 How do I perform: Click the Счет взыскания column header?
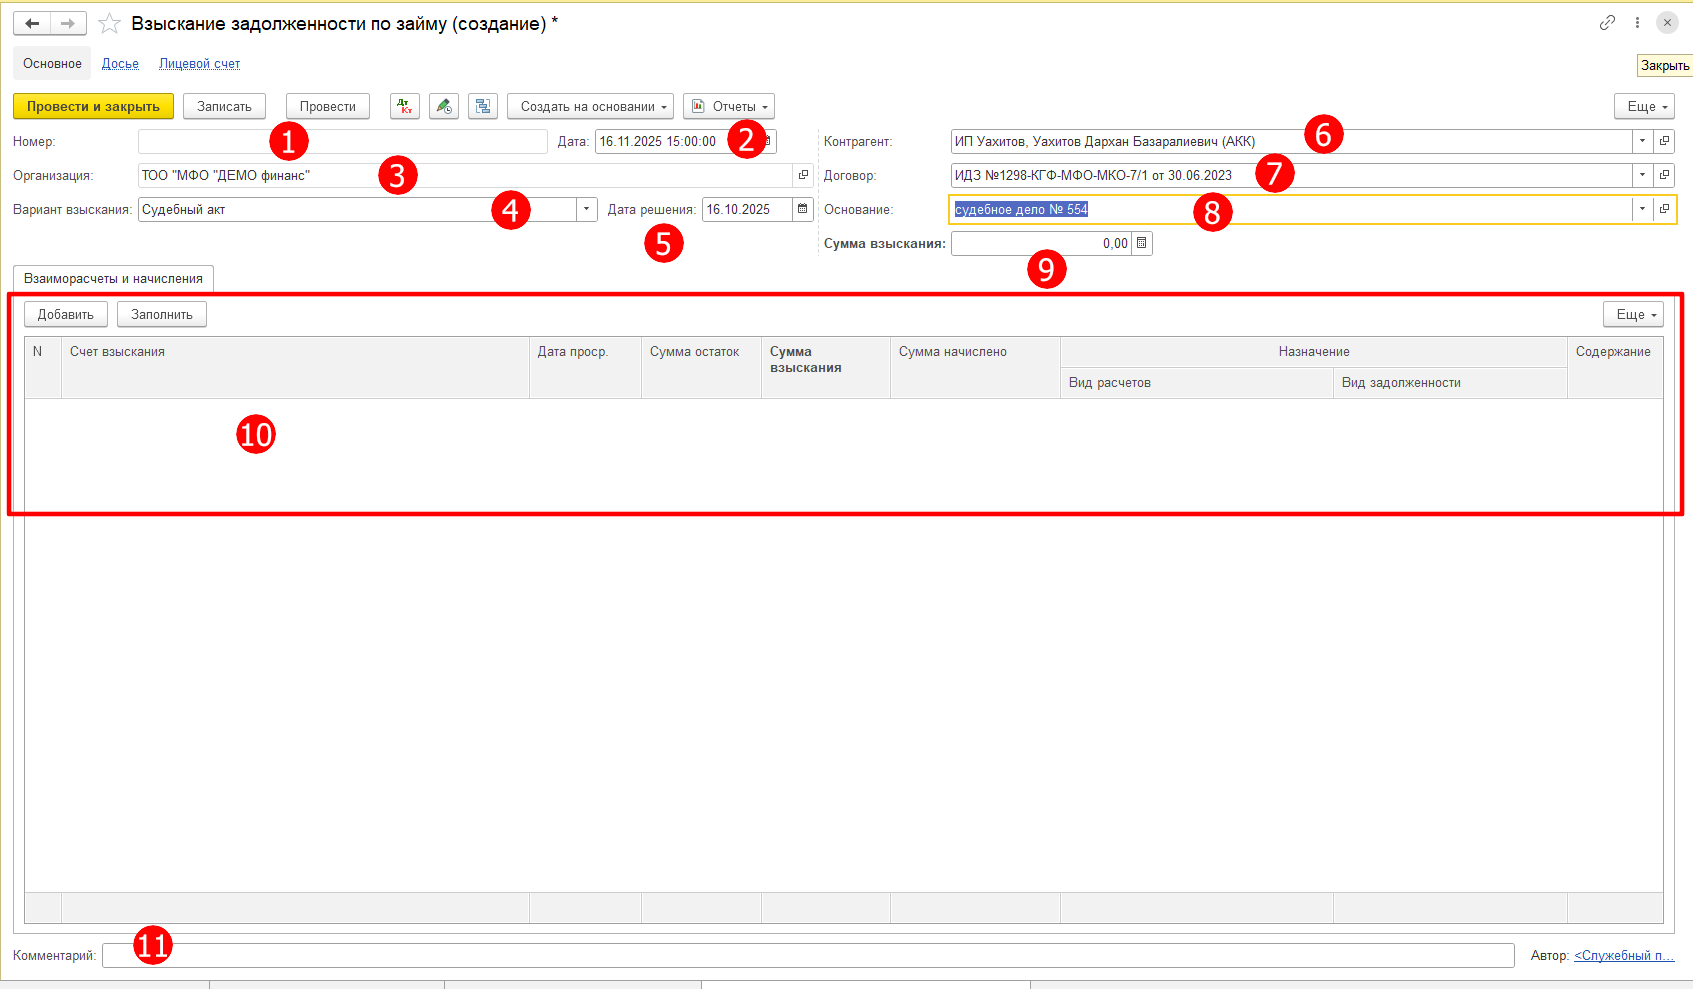coord(295,367)
